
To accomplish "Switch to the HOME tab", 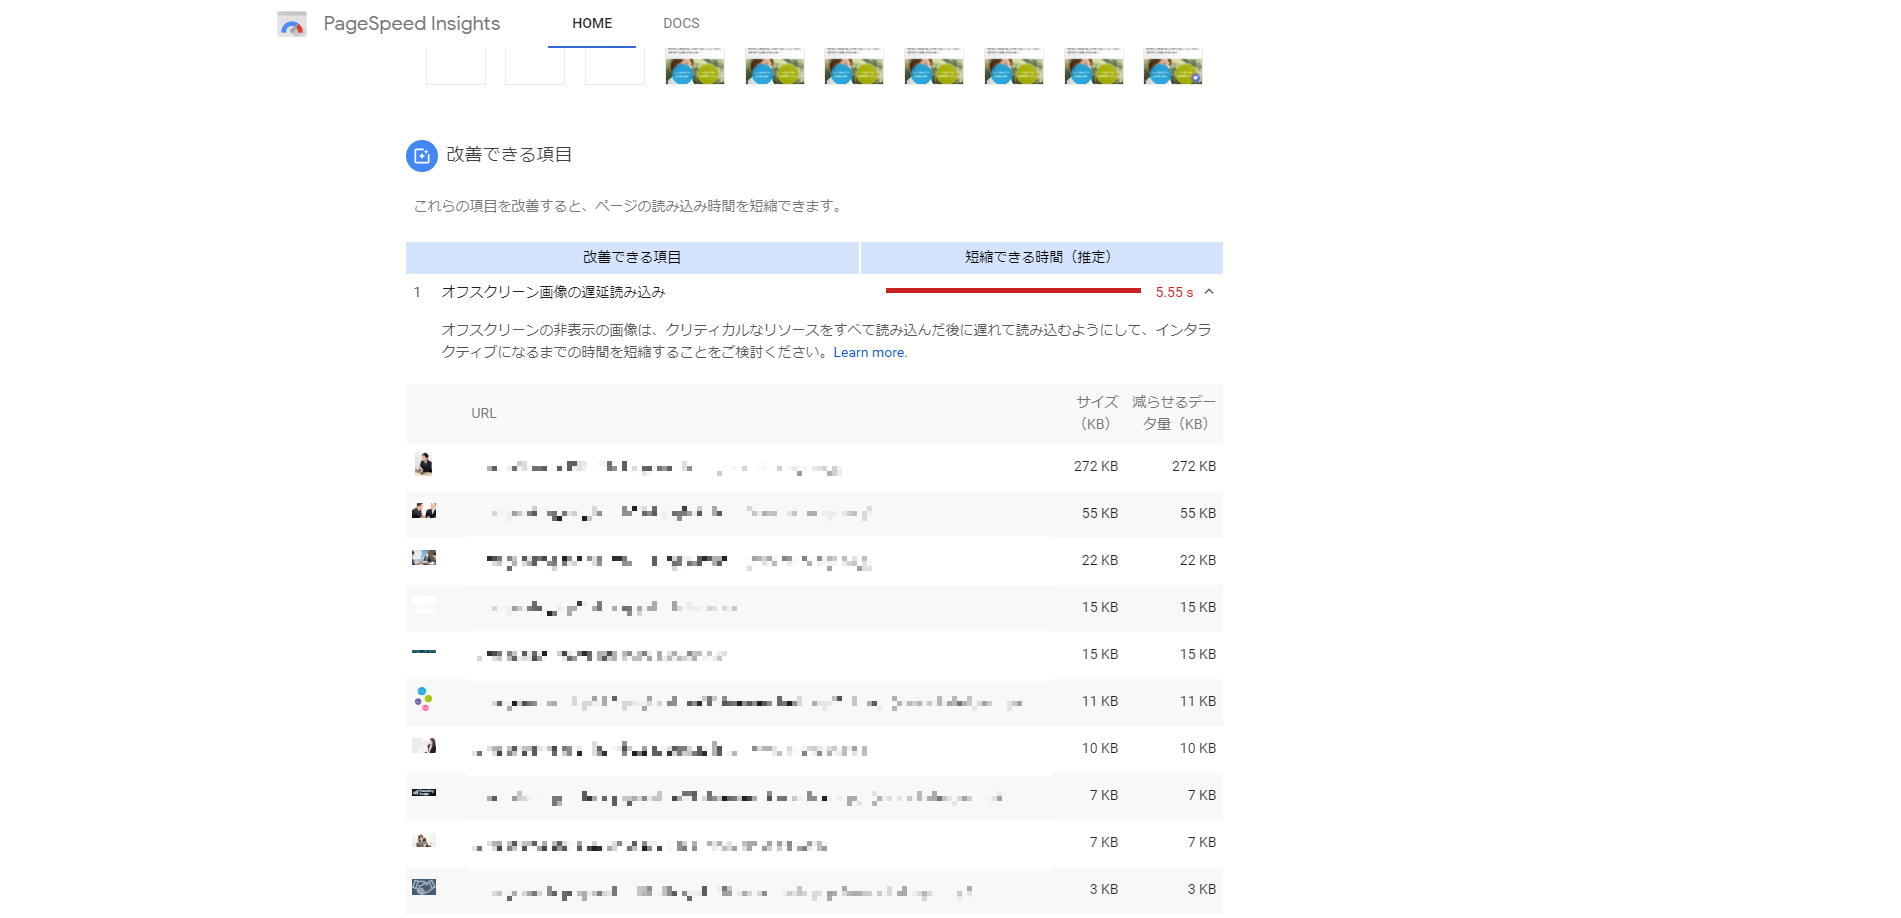I will click(592, 23).
